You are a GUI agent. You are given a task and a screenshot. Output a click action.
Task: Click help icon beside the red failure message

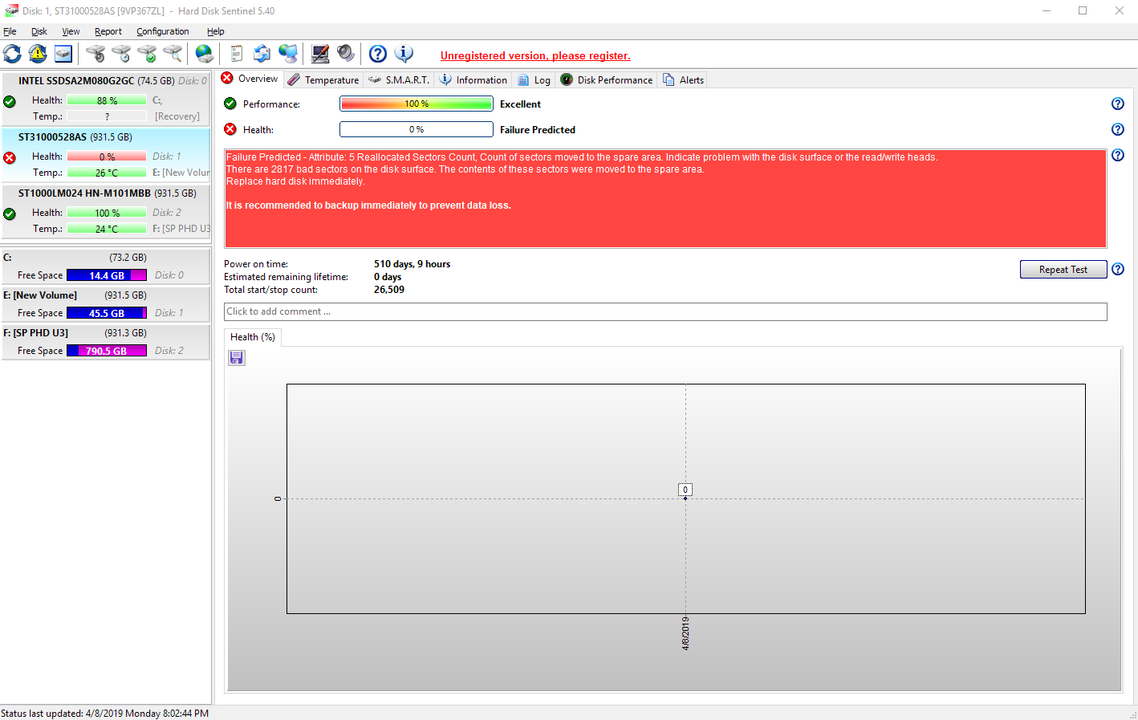pos(1118,155)
